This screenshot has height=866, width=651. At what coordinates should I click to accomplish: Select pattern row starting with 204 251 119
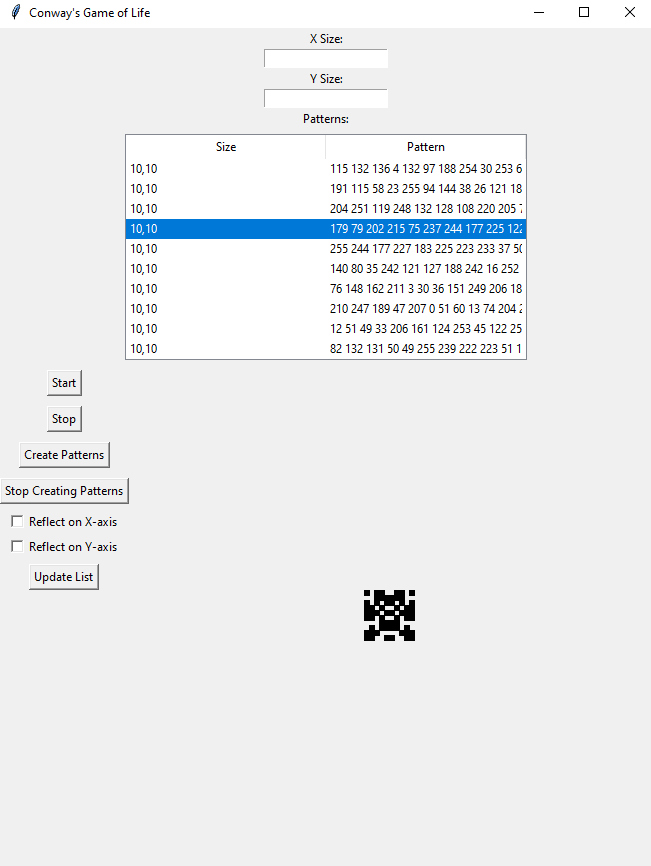[326, 209]
